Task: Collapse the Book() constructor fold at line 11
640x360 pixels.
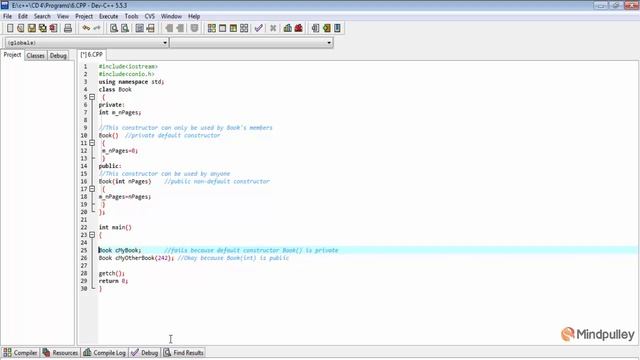Action: (92, 143)
